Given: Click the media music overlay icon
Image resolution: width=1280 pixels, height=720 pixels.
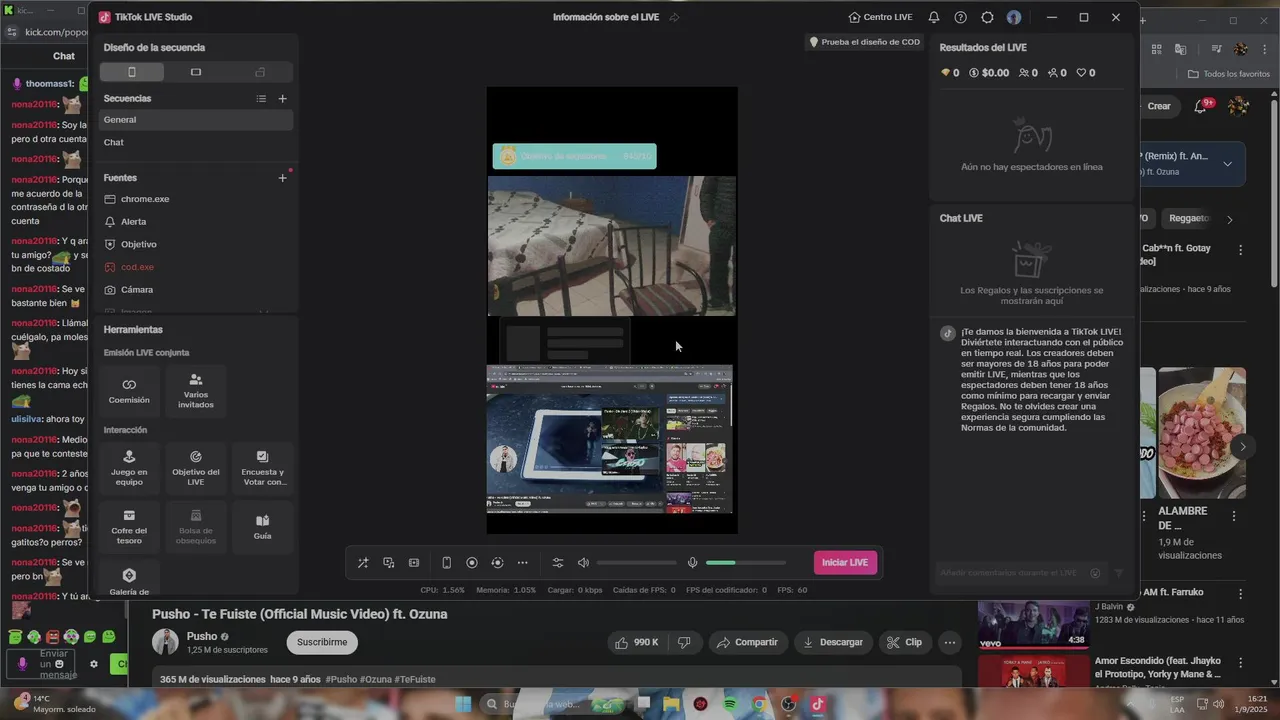Looking at the screenshot, I should 388,563.
